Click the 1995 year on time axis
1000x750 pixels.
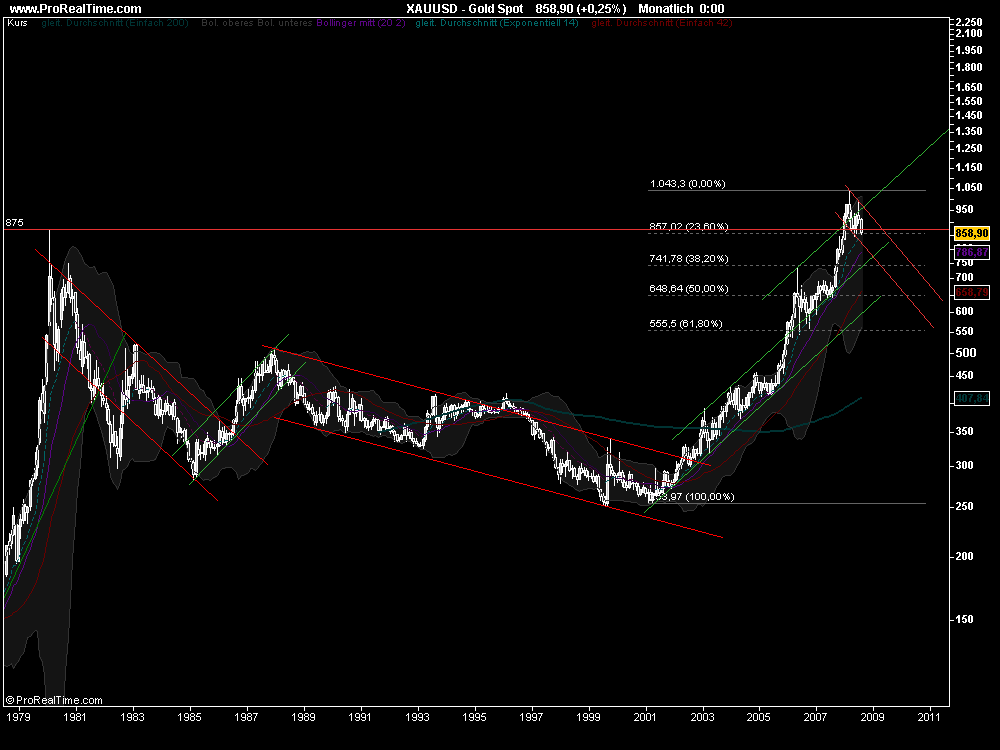coord(474,717)
